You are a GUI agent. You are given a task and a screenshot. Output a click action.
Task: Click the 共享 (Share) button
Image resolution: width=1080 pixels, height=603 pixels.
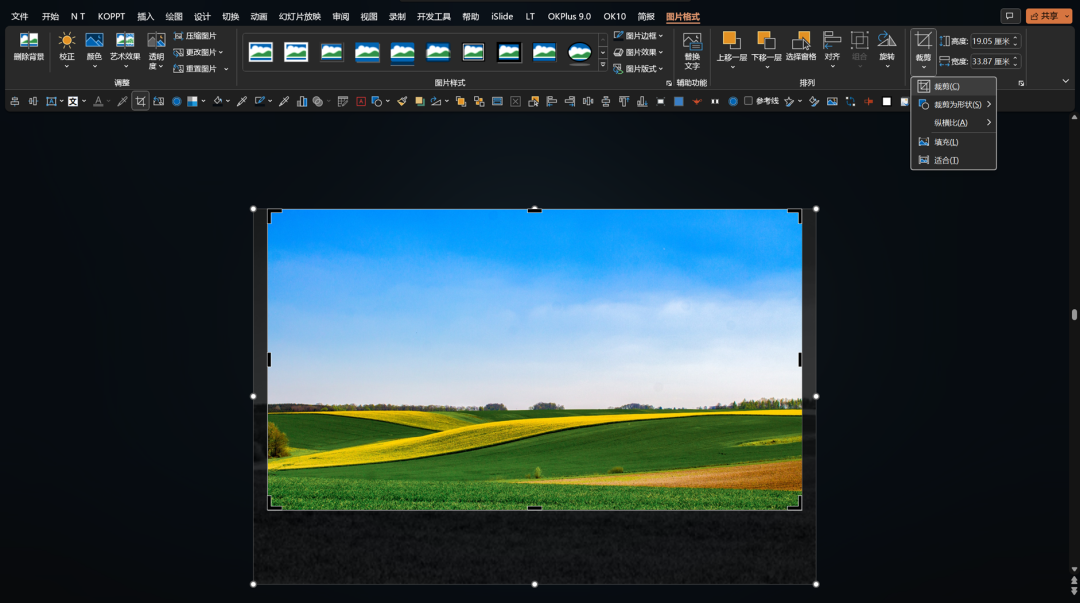1048,16
